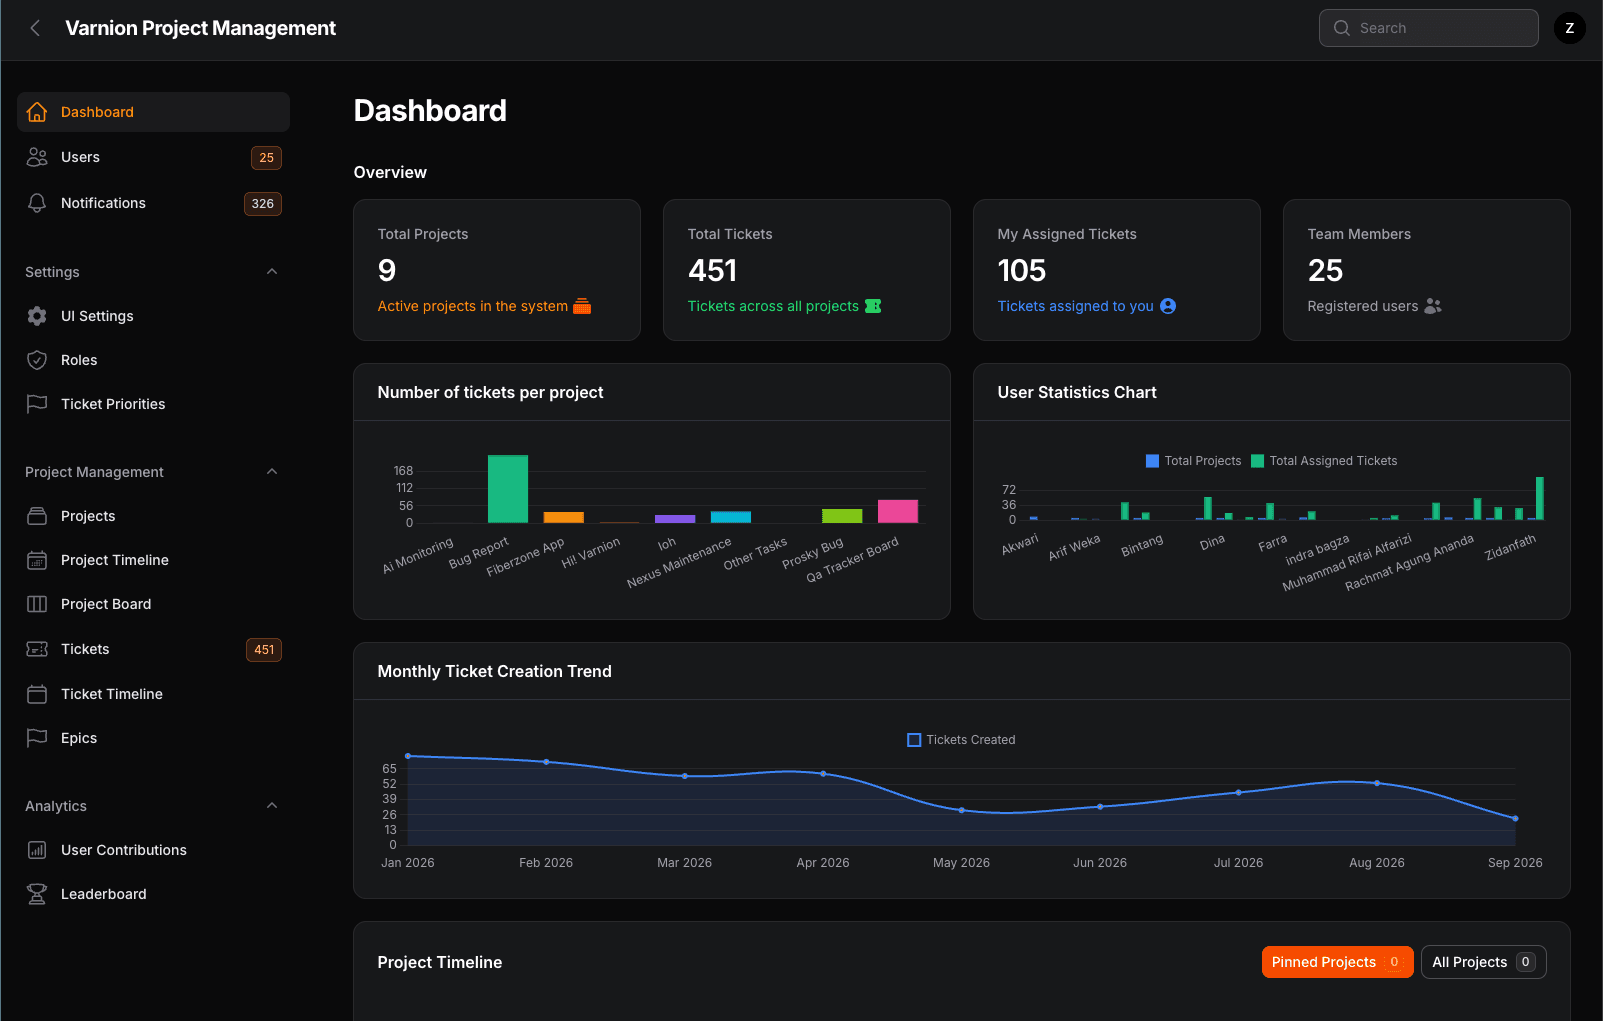The width and height of the screenshot is (1603, 1021).
Task: Toggle Total Assigned Tickets legend item
Action: 1324,461
